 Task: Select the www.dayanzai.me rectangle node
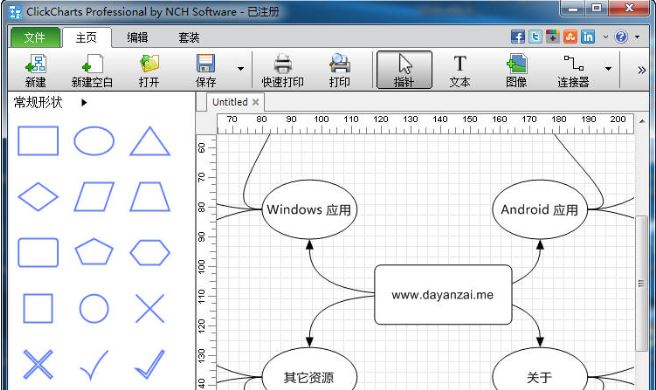point(443,295)
